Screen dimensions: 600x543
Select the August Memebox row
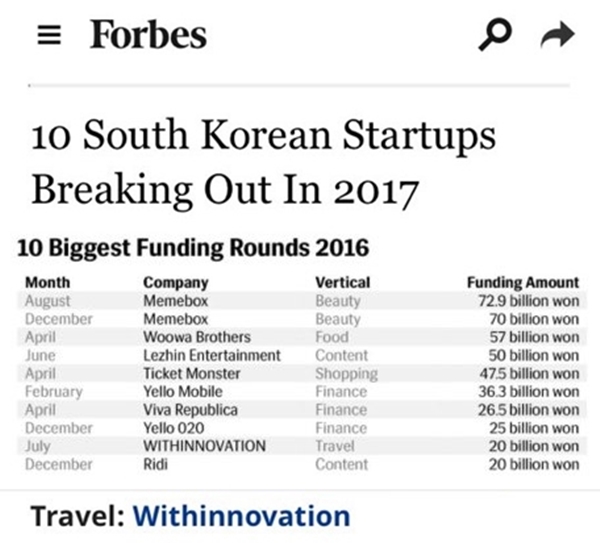[x=302, y=301]
